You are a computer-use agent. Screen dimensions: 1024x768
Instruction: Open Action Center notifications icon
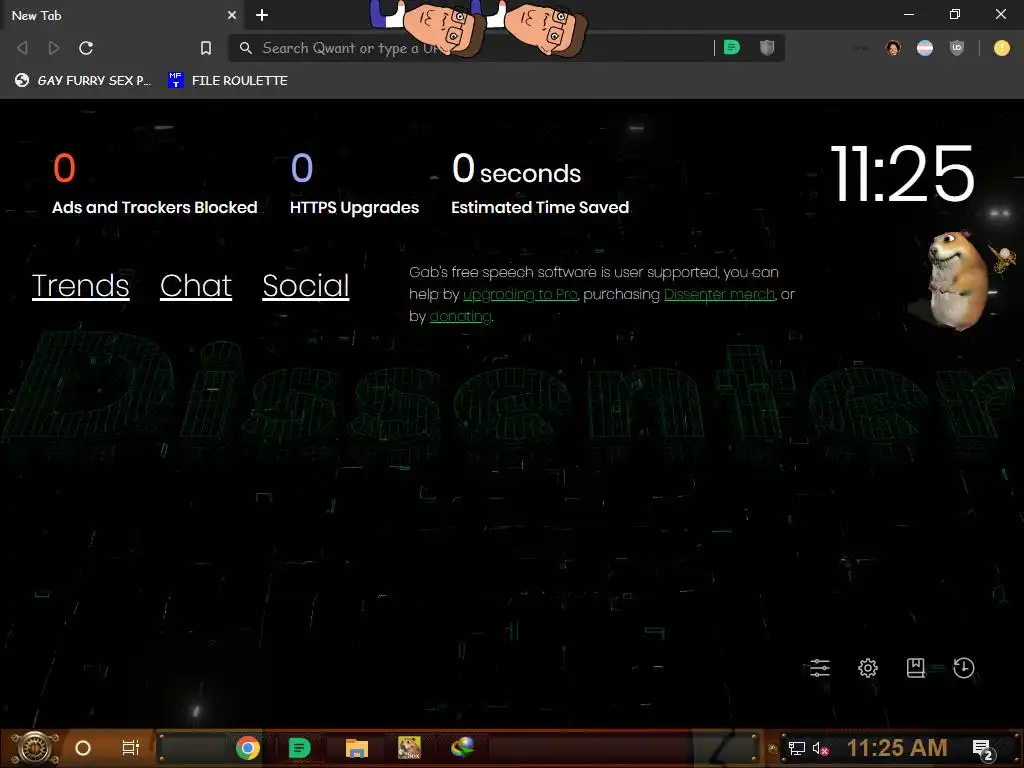click(x=983, y=750)
